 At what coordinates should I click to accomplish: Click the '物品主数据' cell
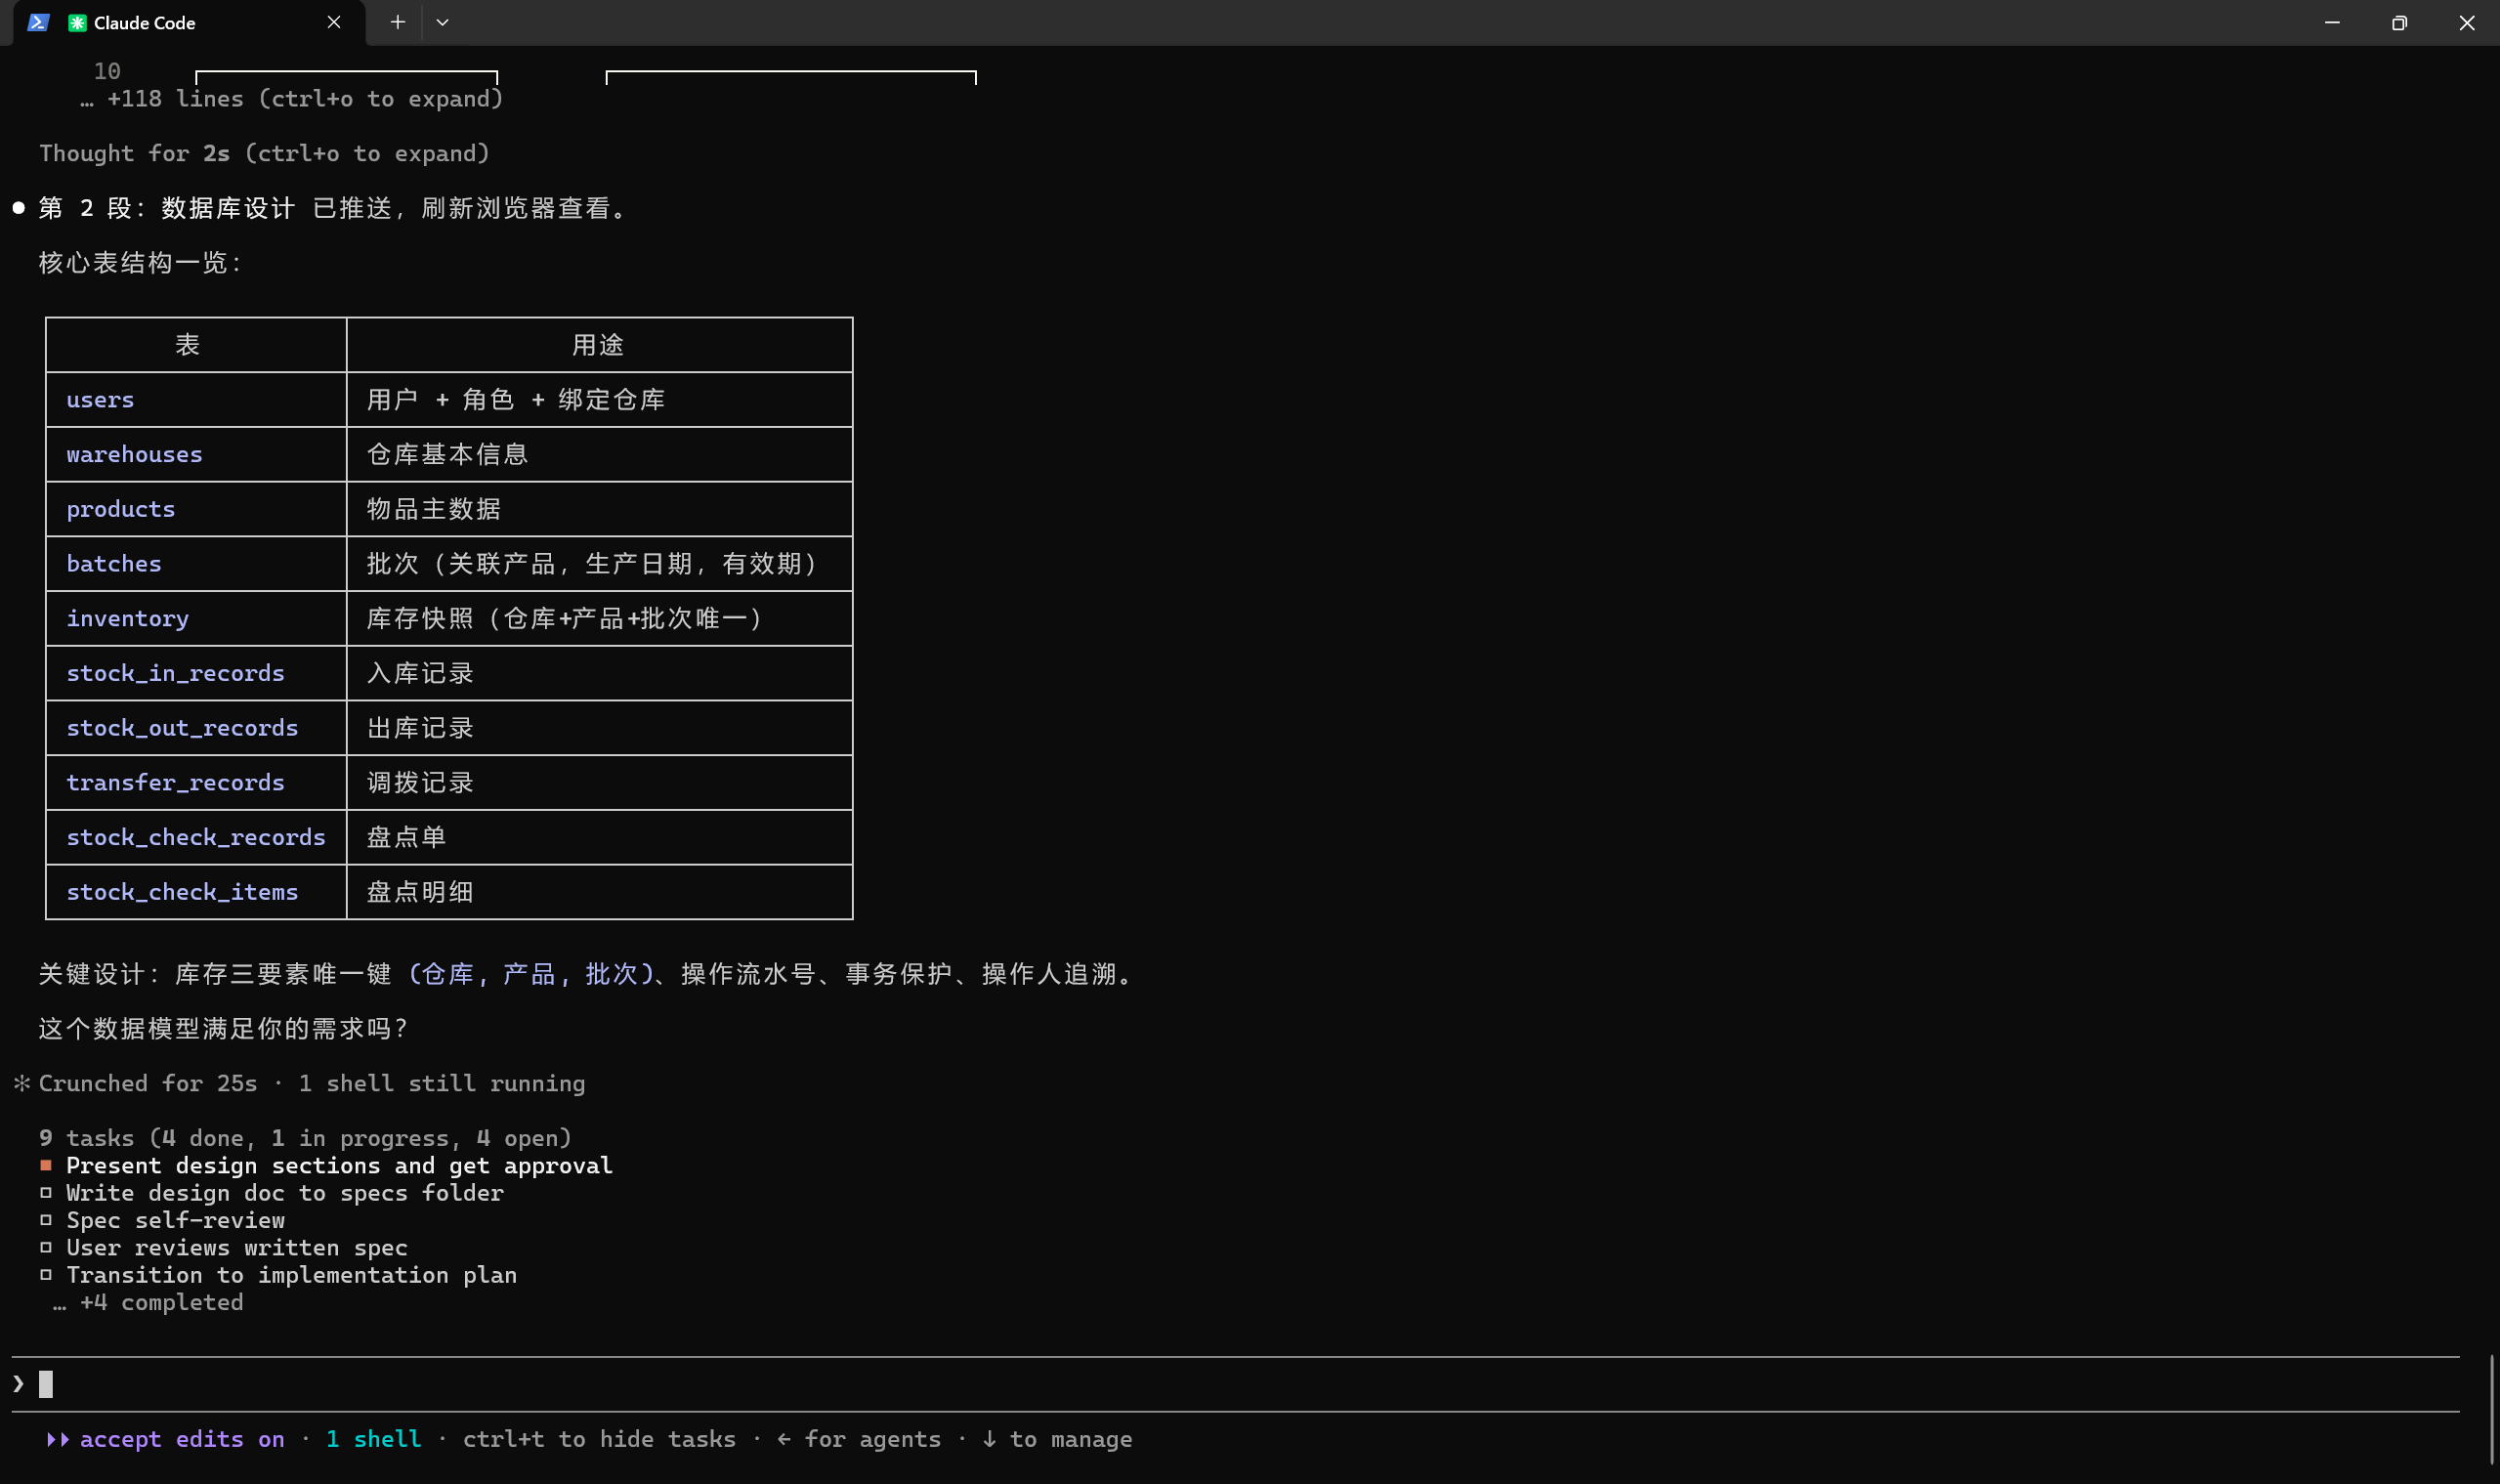(x=599, y=509)
